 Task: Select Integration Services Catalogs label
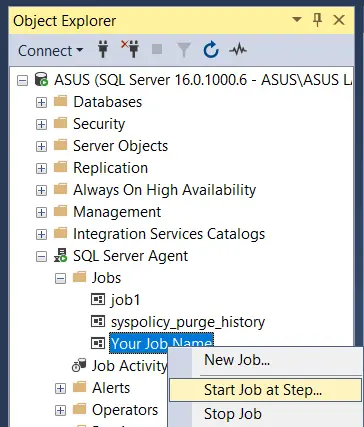click(x=169, y=234)
